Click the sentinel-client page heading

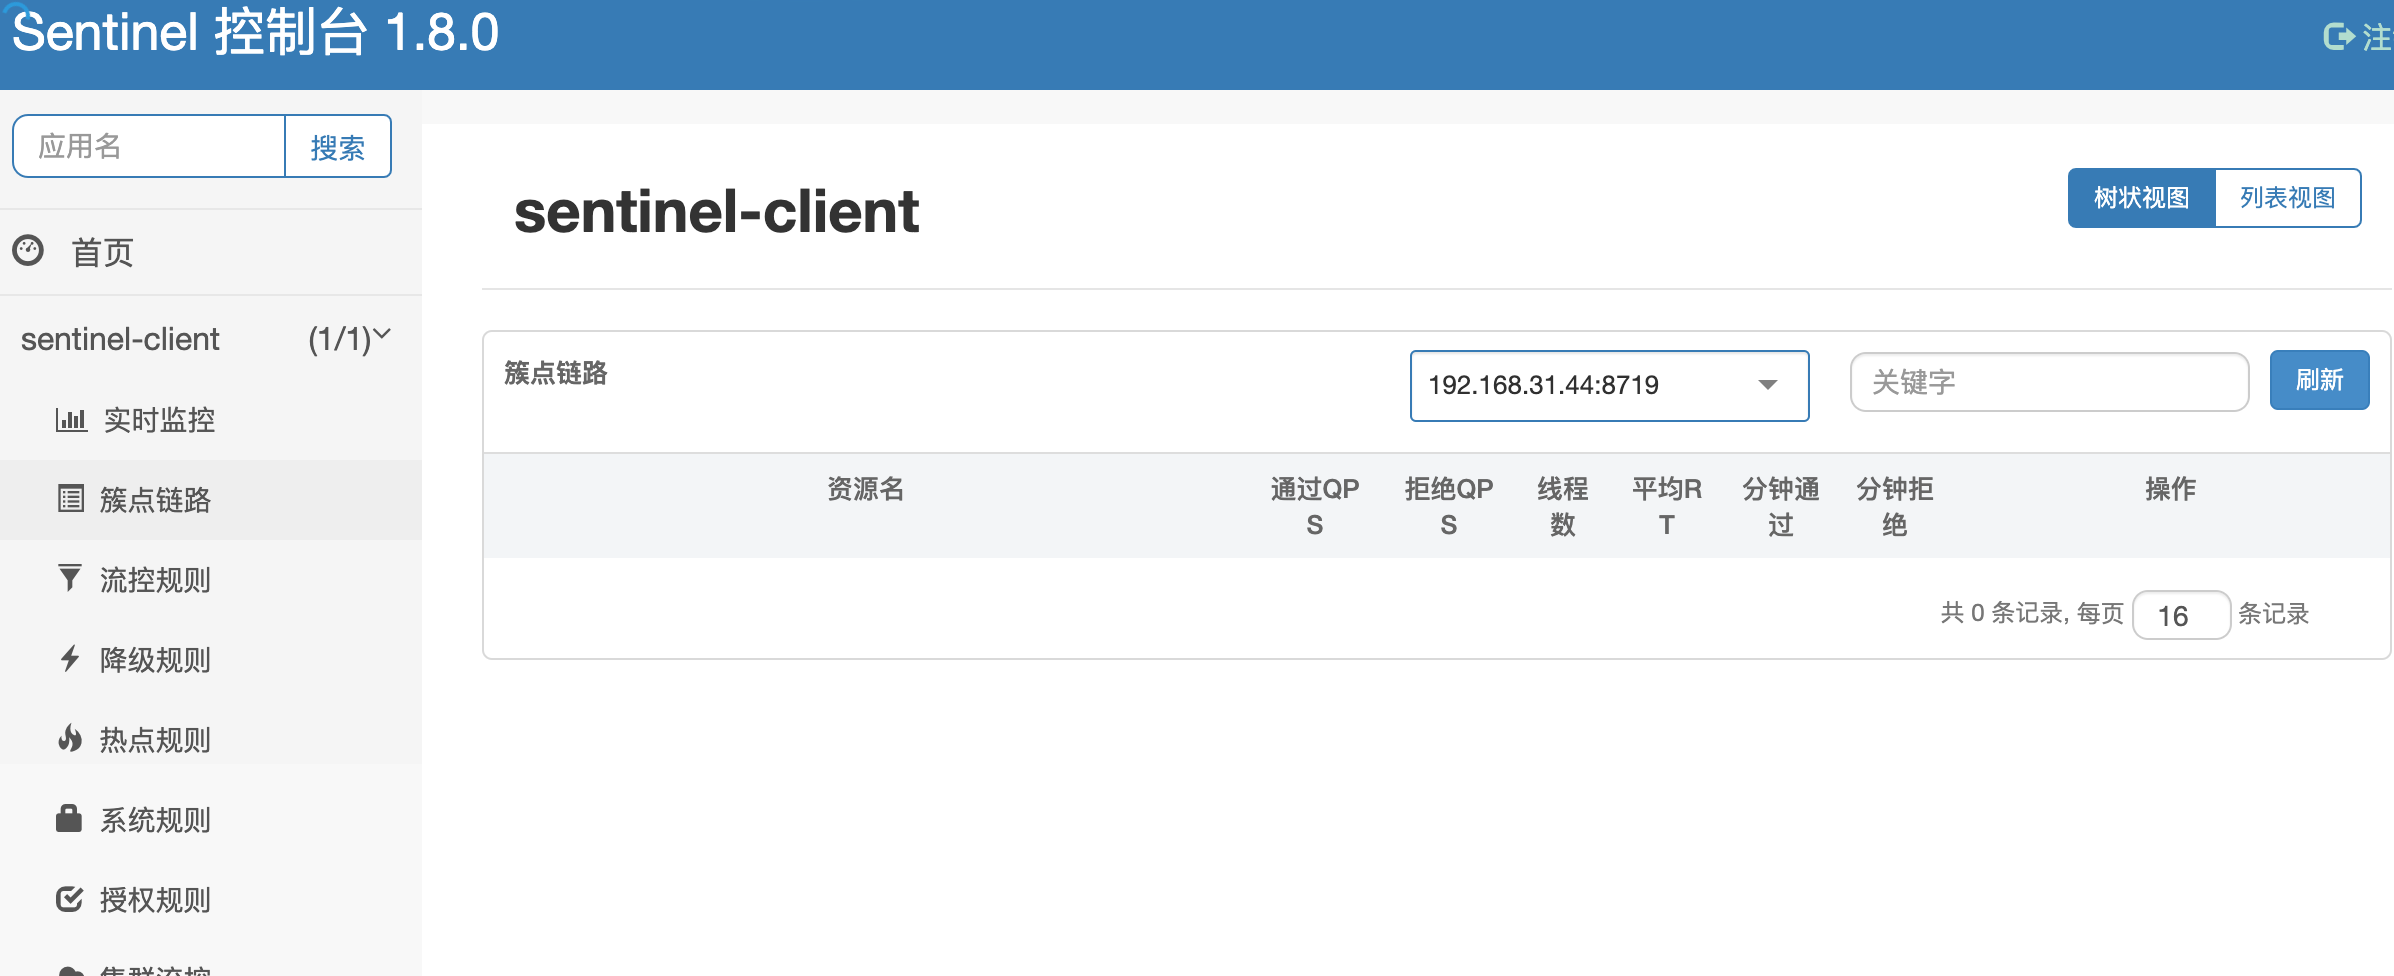(716, 211)
